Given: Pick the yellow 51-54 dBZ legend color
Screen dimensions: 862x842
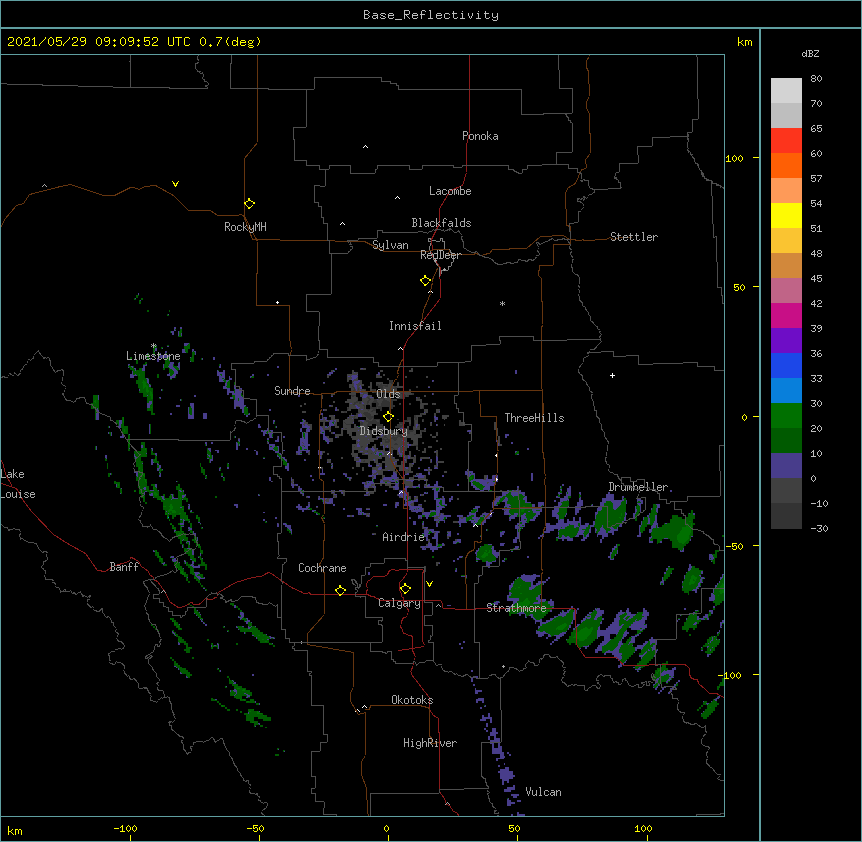Looking at the screenshot, I should coord(786,215).
